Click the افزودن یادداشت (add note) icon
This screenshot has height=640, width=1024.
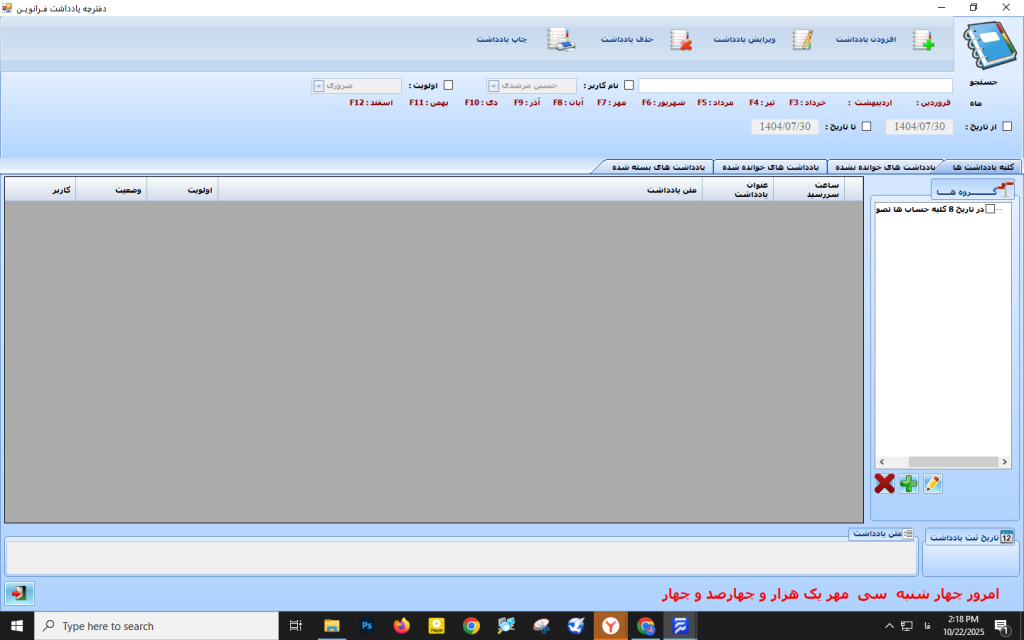click(923, 40)
